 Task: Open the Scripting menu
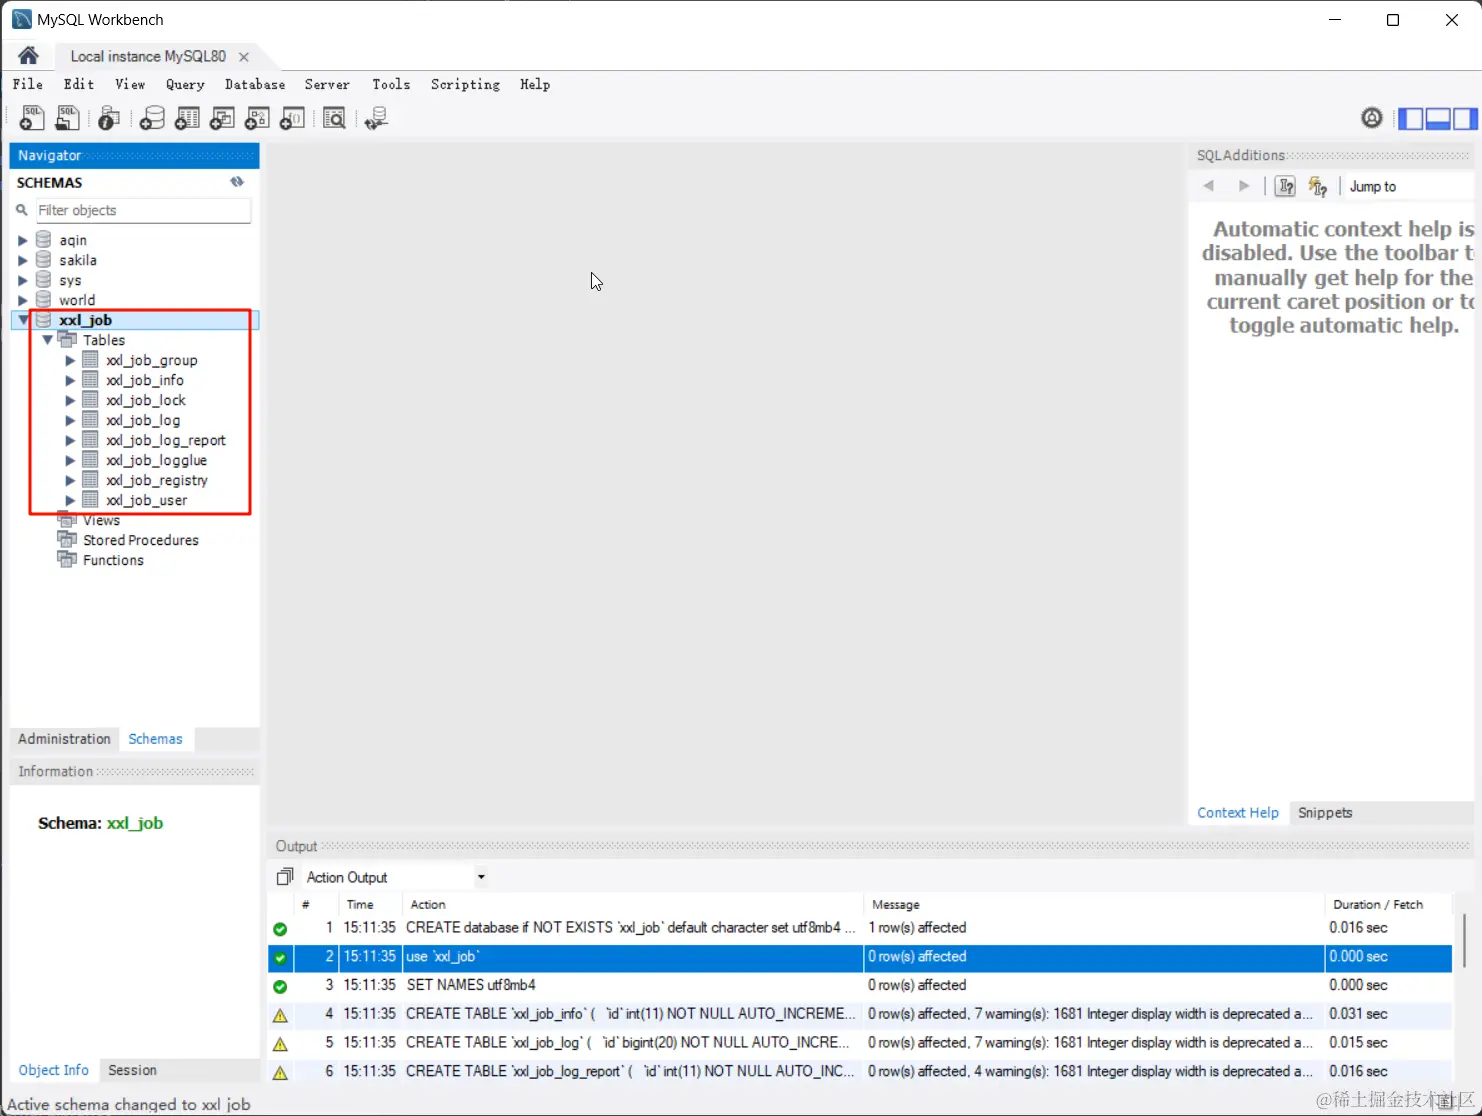click(x=465, y=84)
